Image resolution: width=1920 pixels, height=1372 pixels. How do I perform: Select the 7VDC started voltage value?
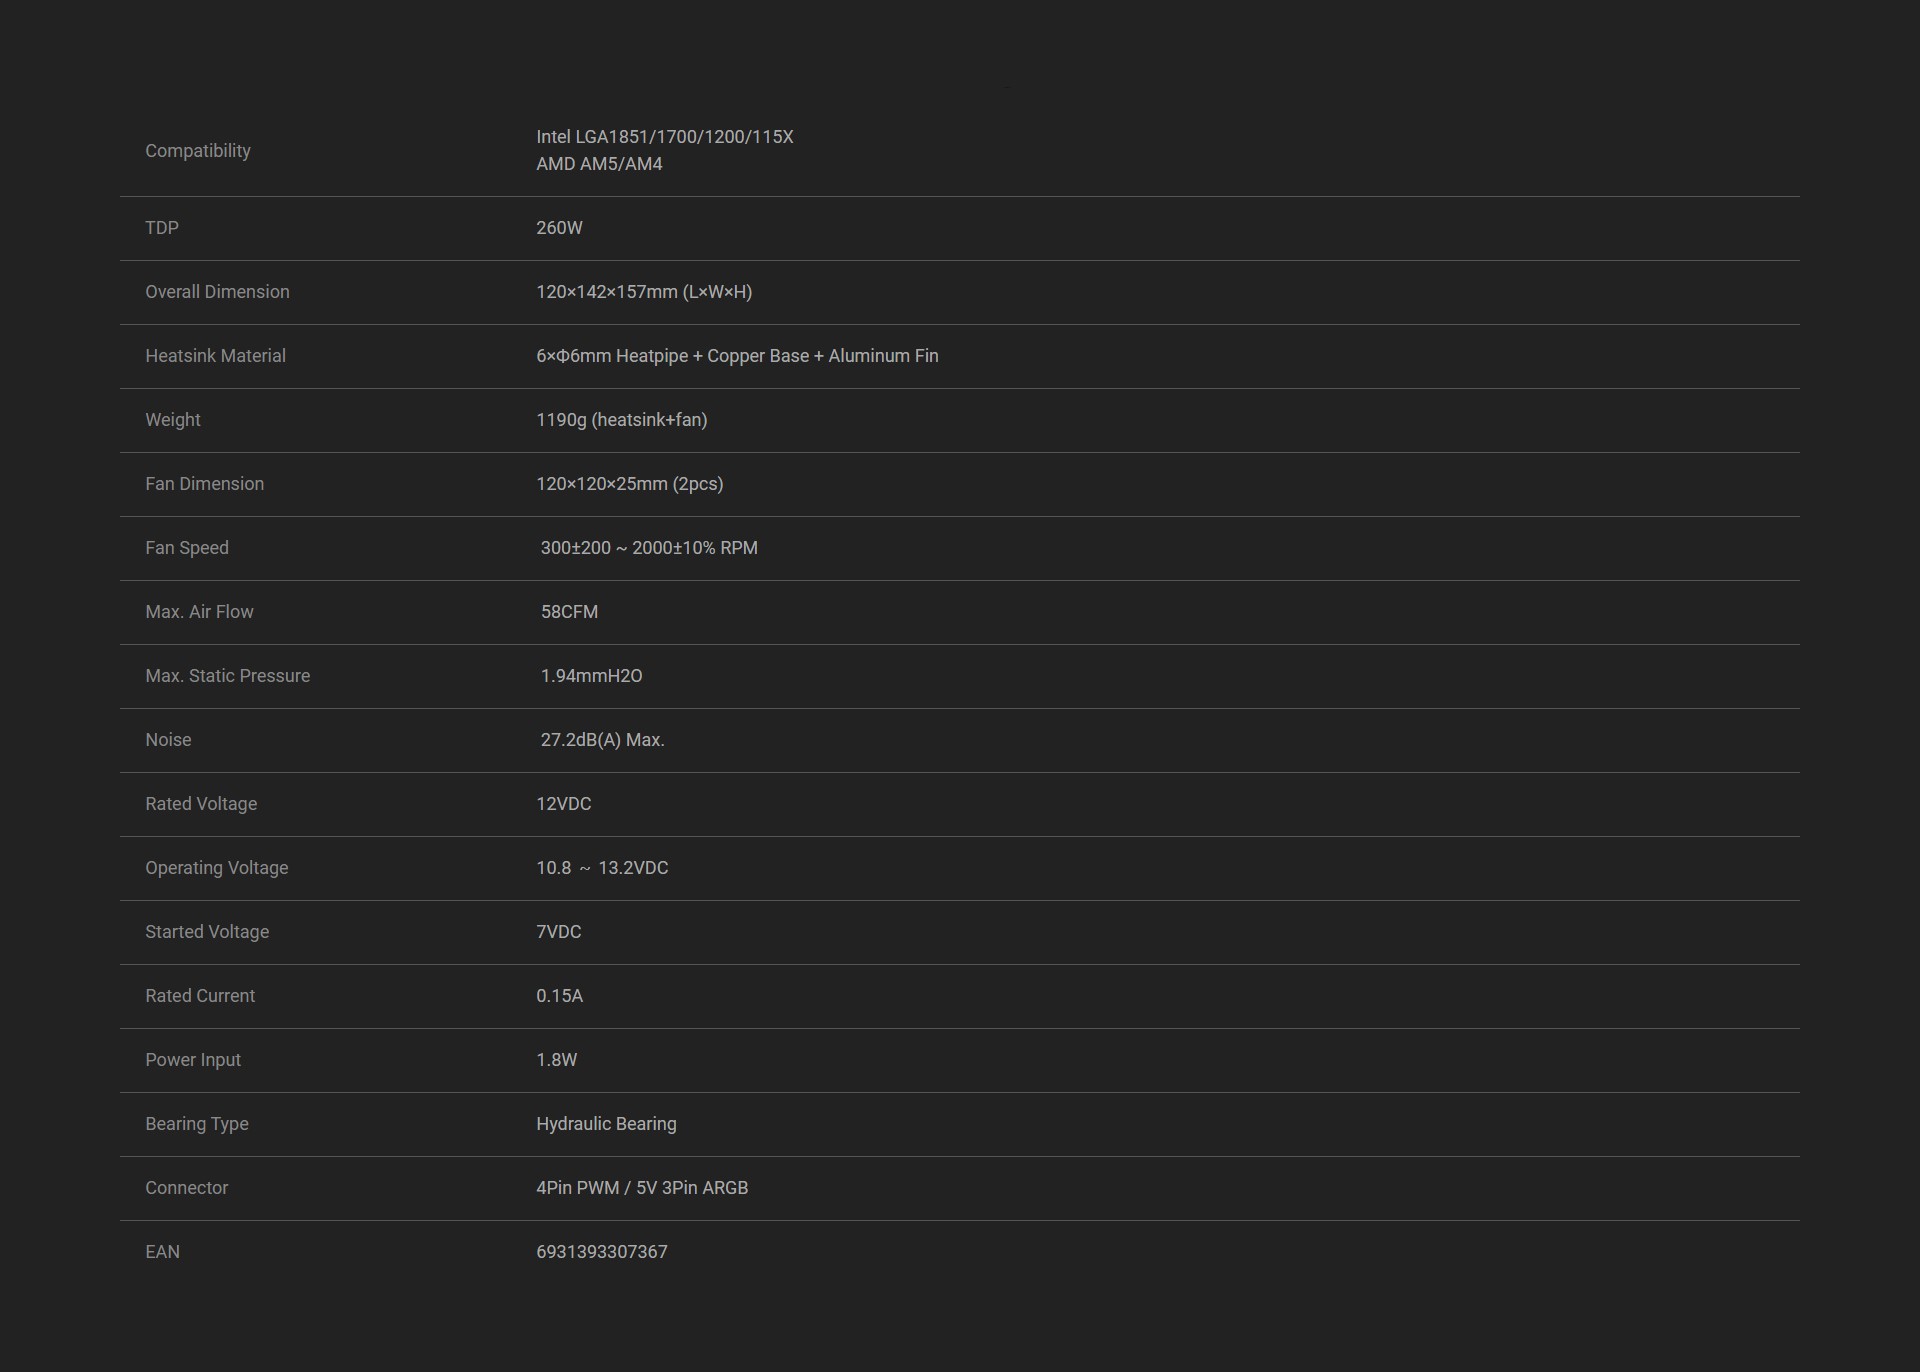click(558, 932)
